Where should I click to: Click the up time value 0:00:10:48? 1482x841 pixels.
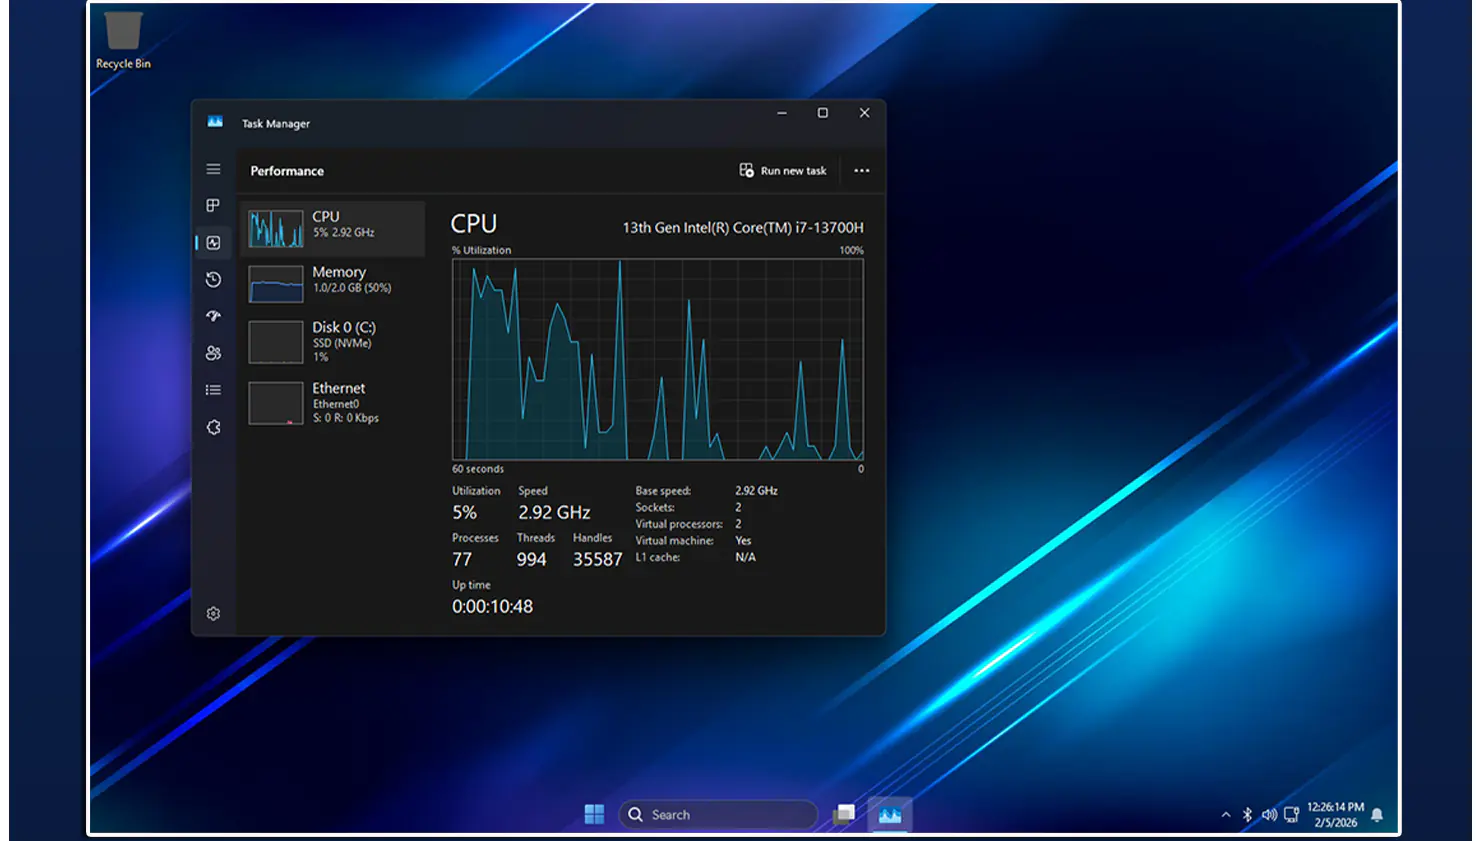492,607
